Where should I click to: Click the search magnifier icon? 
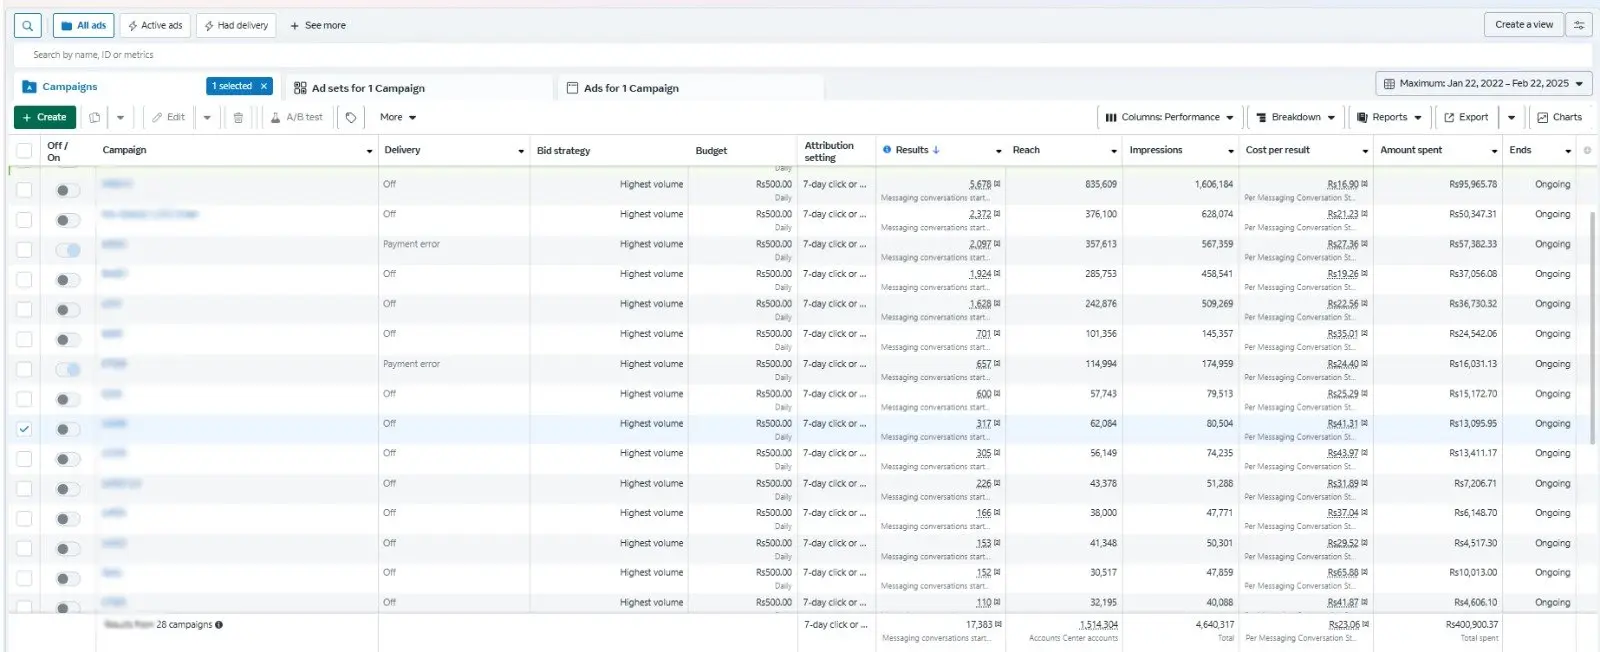coord(28,25)
